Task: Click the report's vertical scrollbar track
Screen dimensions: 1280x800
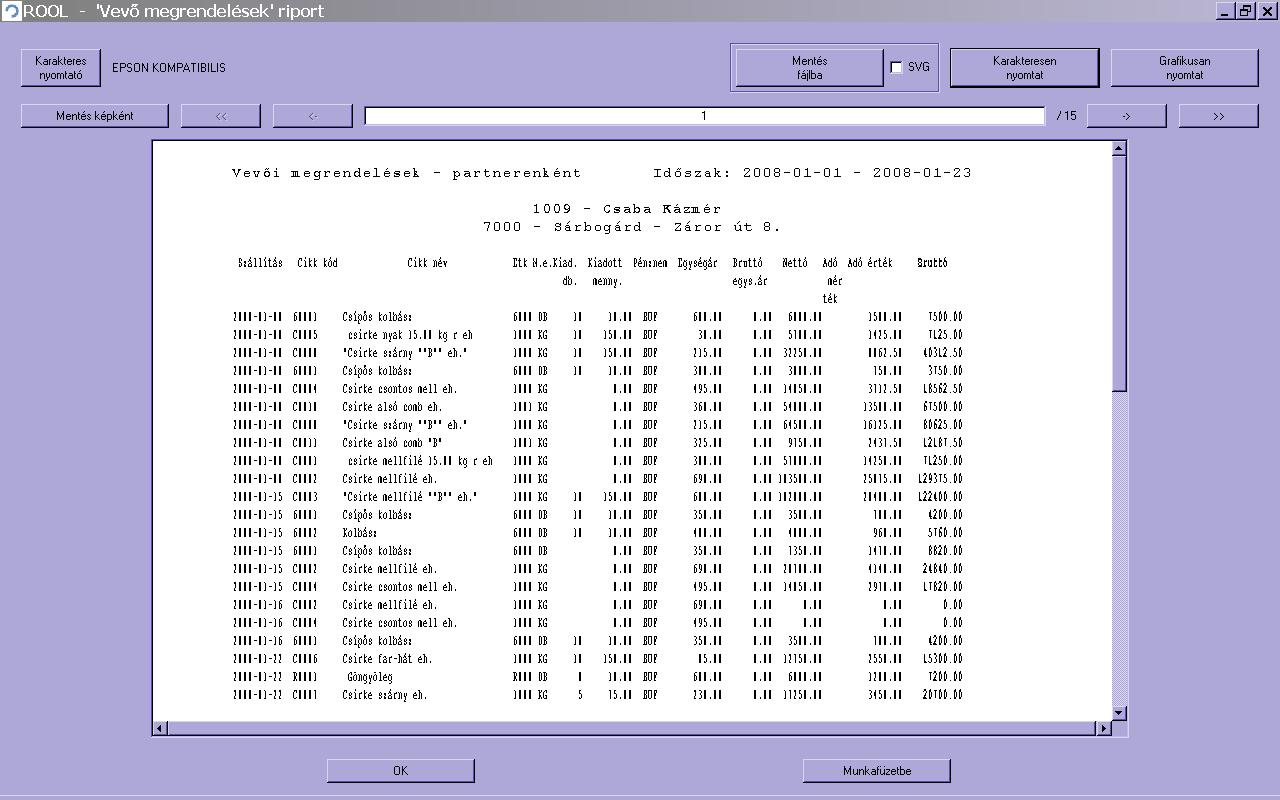Action: click(x=1119, y=550)
